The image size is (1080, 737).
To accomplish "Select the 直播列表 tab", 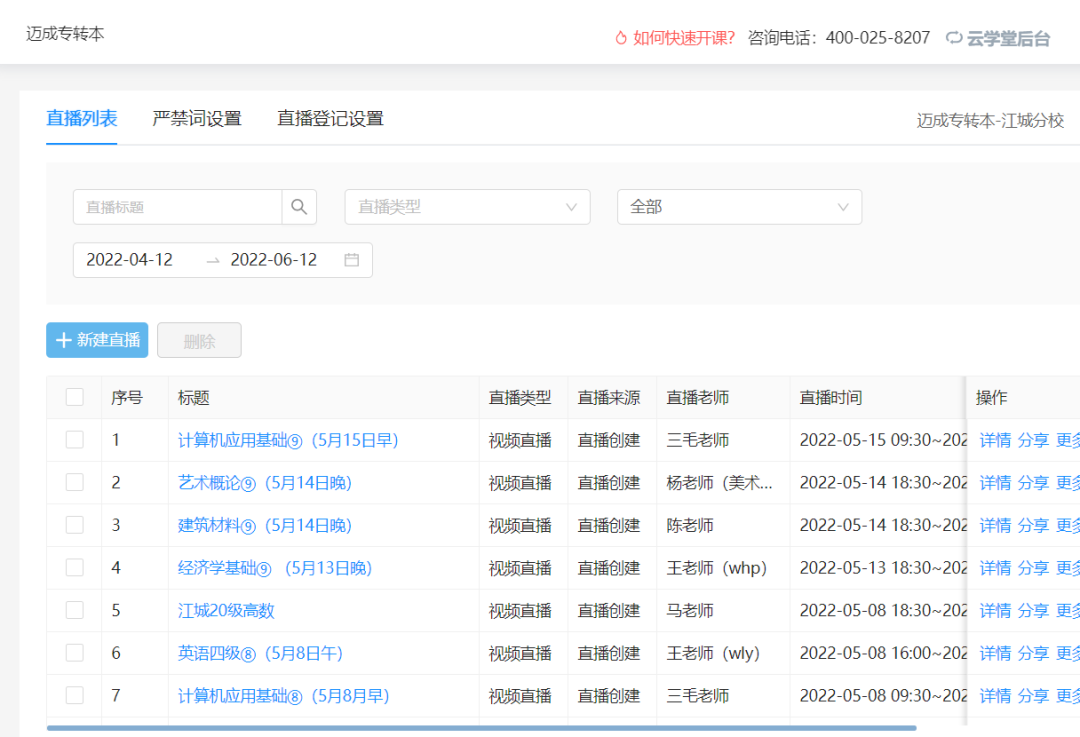I will click(x=81, y=118).
